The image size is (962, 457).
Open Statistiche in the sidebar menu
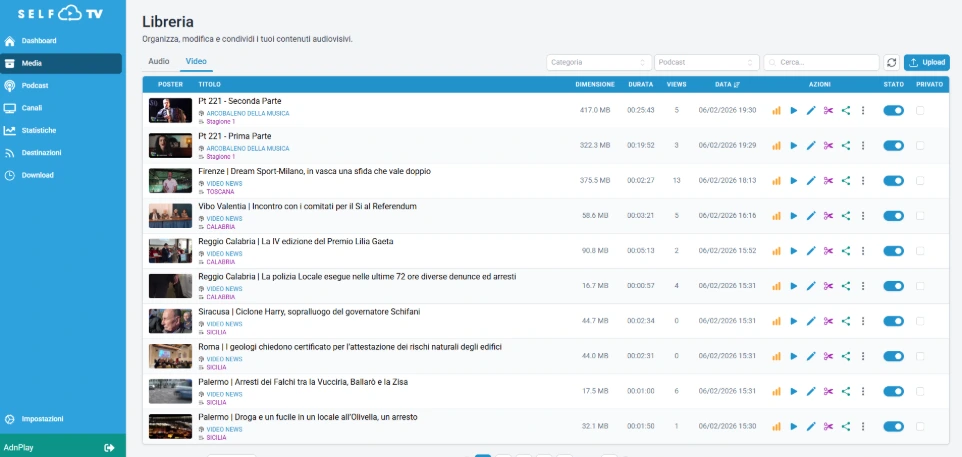coord(39,130)
